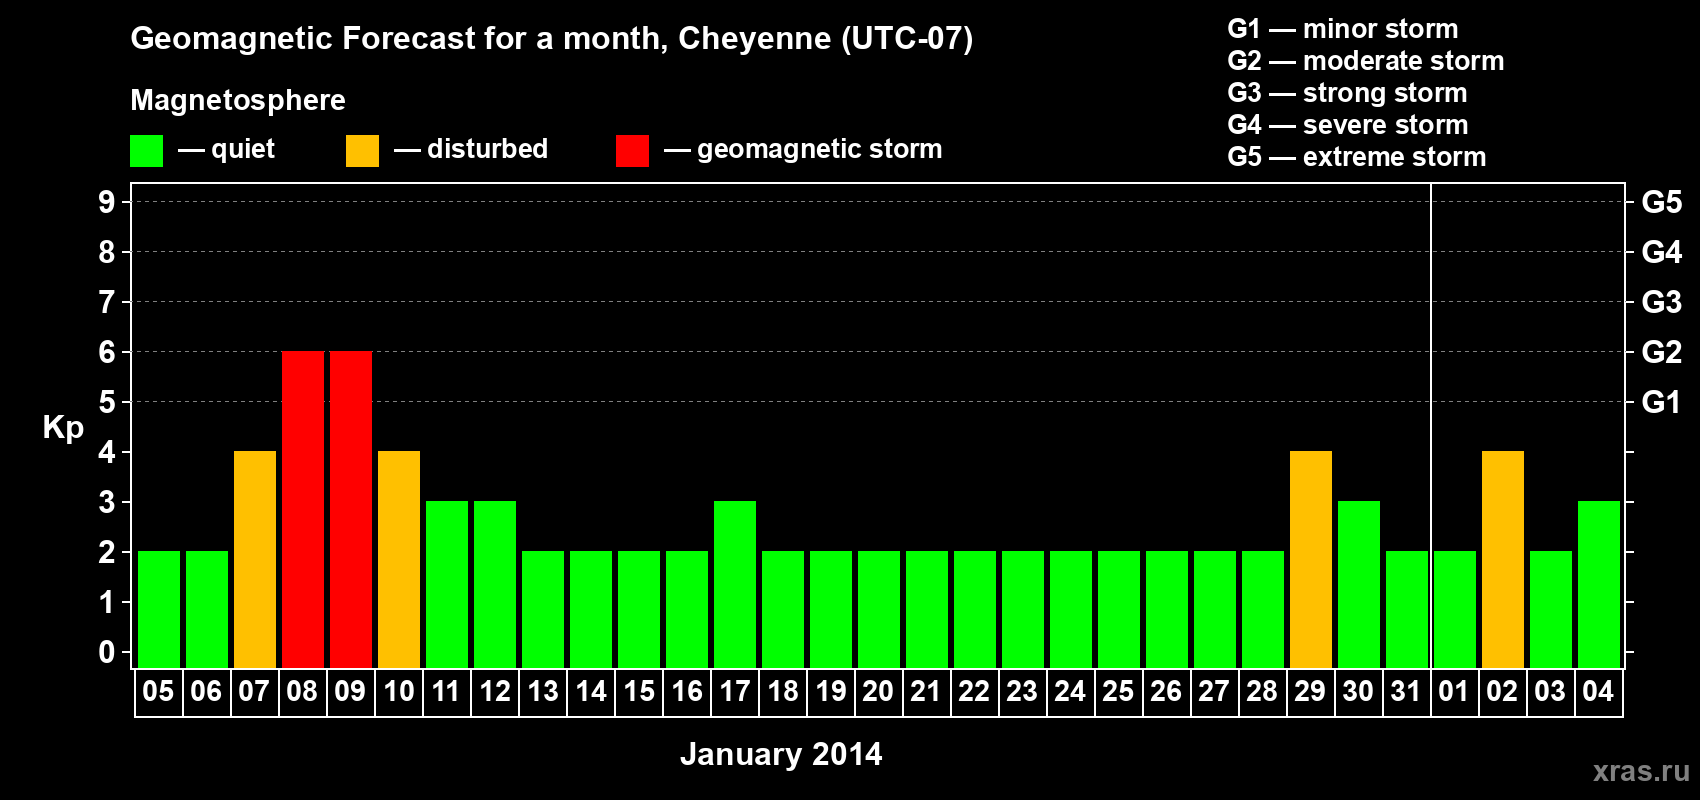
Task: Click date label 01 on the axis
Action: [1454, 691]
